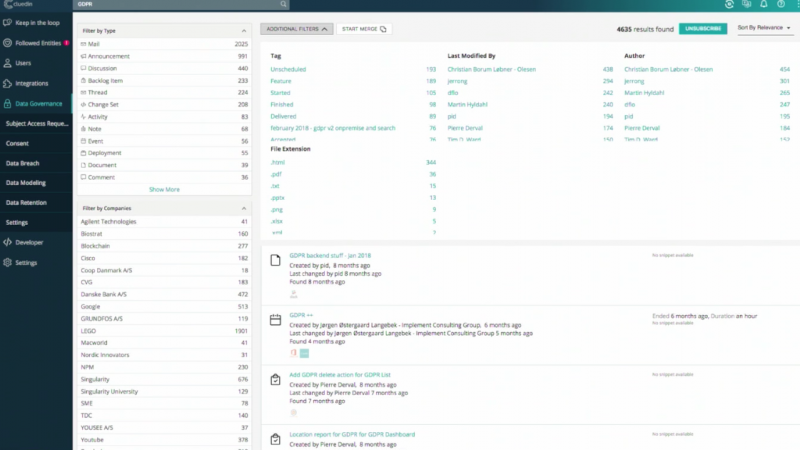This screenshot has height=450, width=800.
Task: Click the clipboard icon for Add GDPR delete action
Action: coord(276,380)
